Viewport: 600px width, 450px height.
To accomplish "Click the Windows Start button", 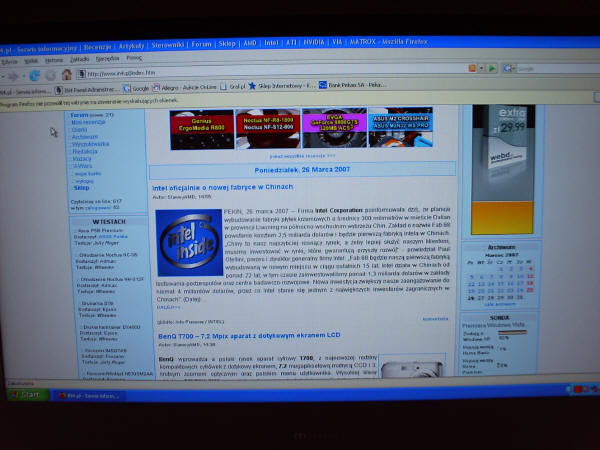I will (28, 395).
